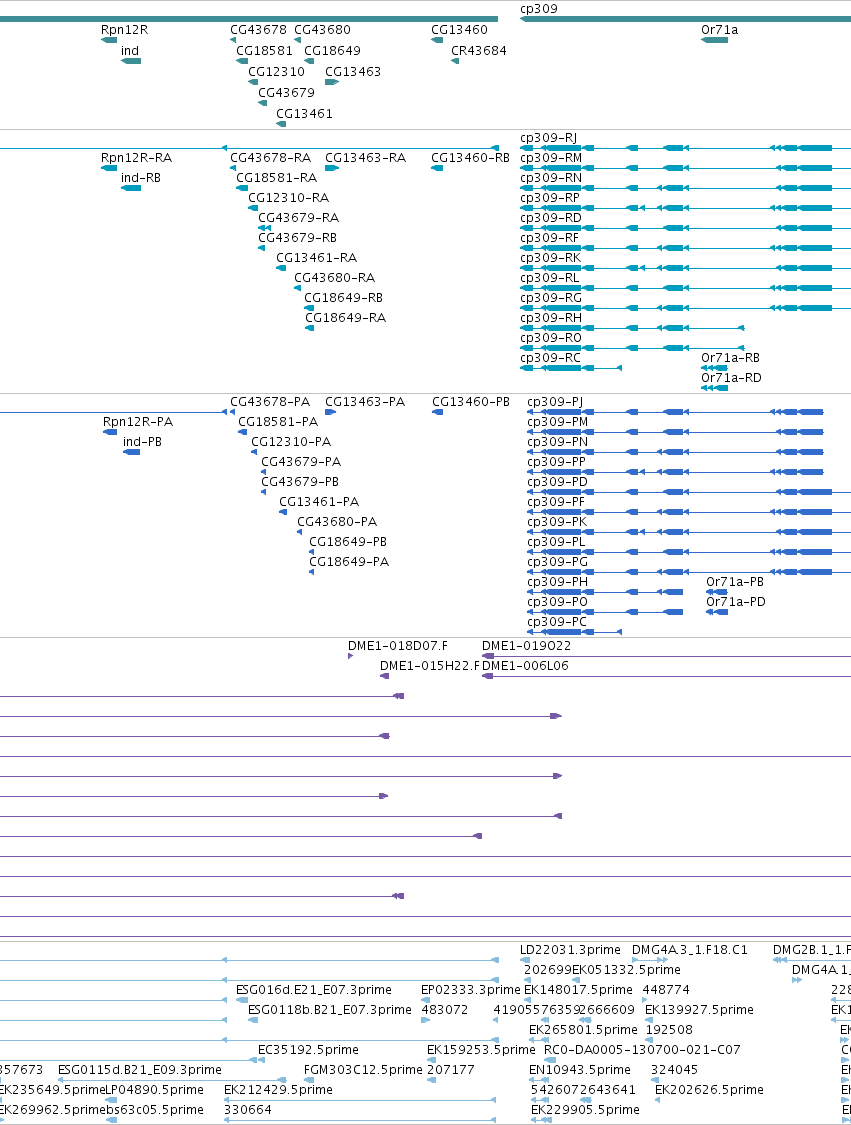The height and width of the screenshot is (1125, 851).
Task: Click protein CG12310-PA label
Action: click(x=291, y=442)
